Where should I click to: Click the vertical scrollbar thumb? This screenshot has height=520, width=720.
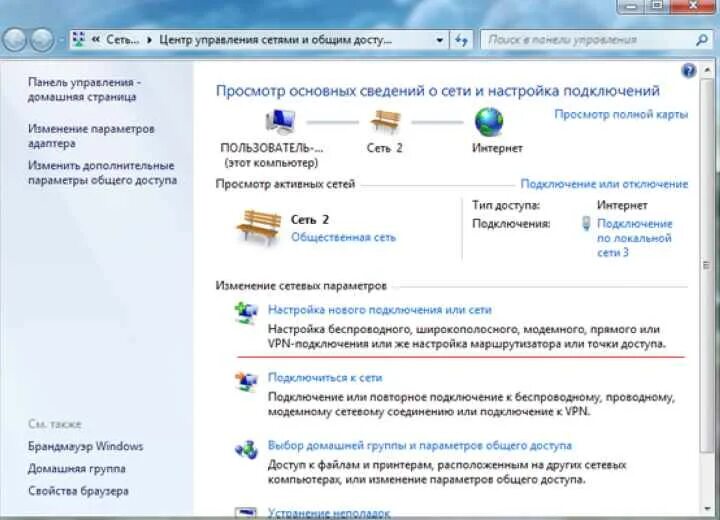click(x=707, y=266)
